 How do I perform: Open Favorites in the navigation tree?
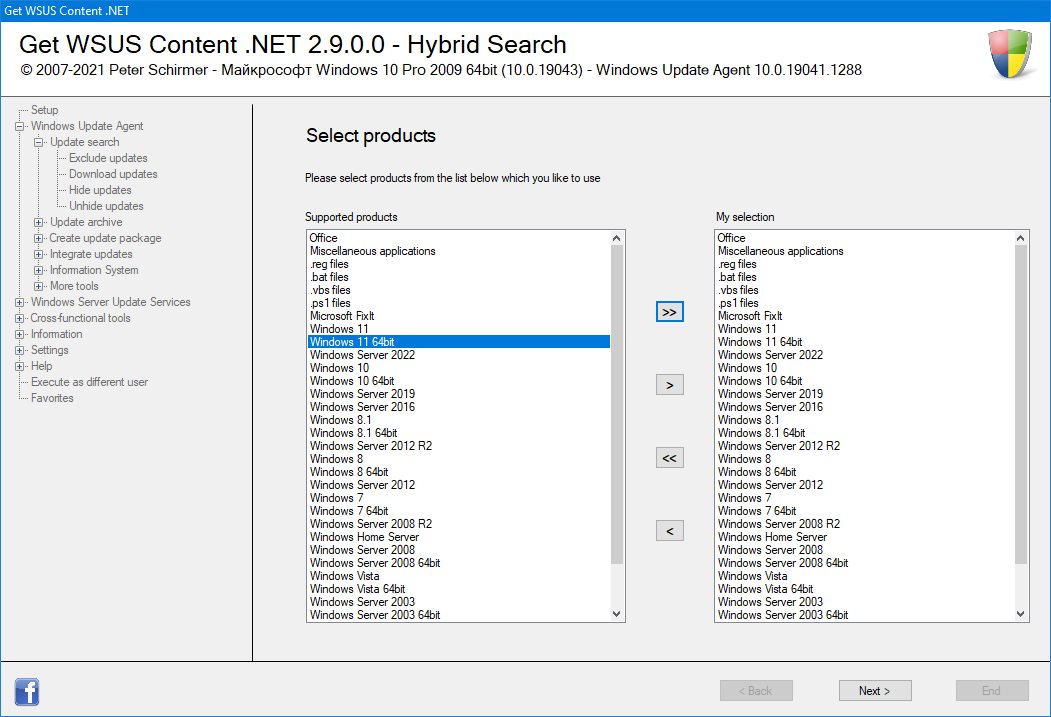[x=52, y=398]
